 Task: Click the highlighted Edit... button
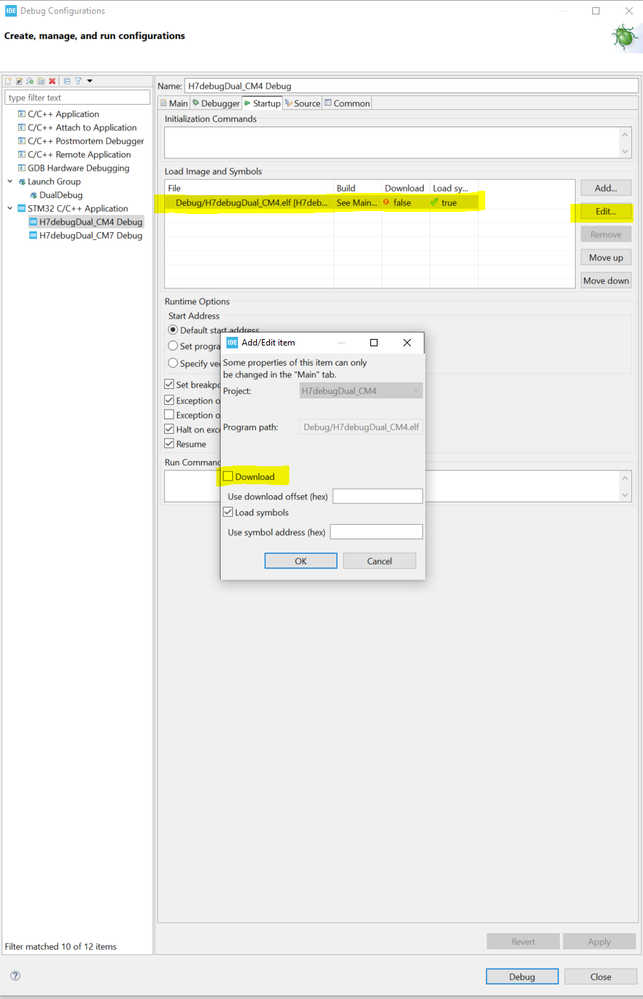tap(605, 211)
